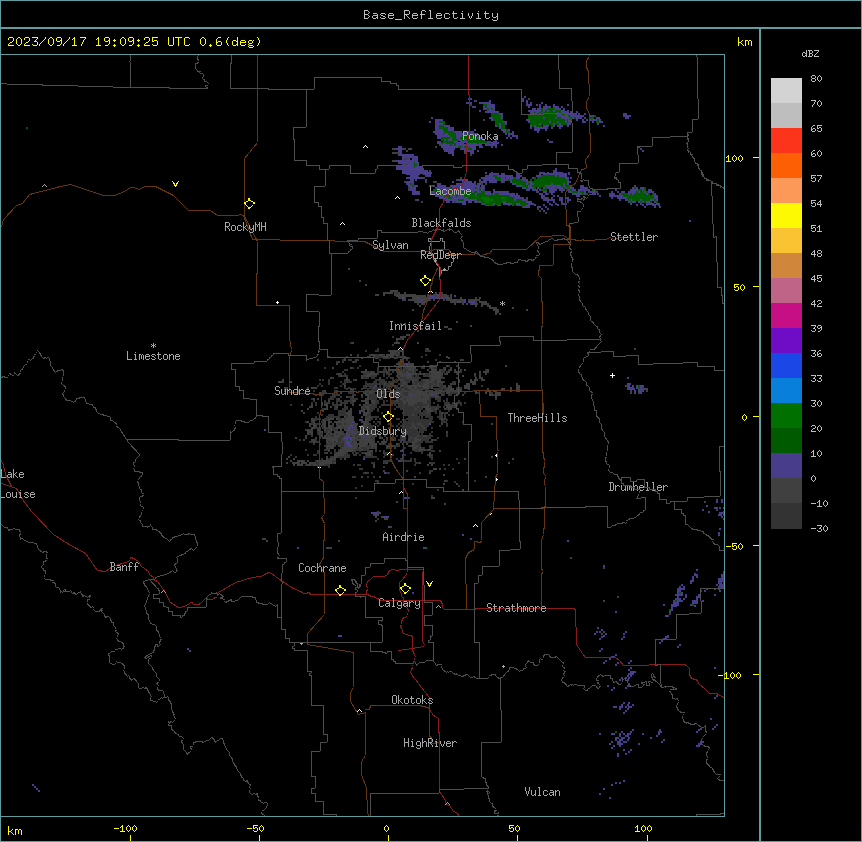Select the Vulcan label
The height and width of the screenshot is (842, 862).
coord(543,792)
